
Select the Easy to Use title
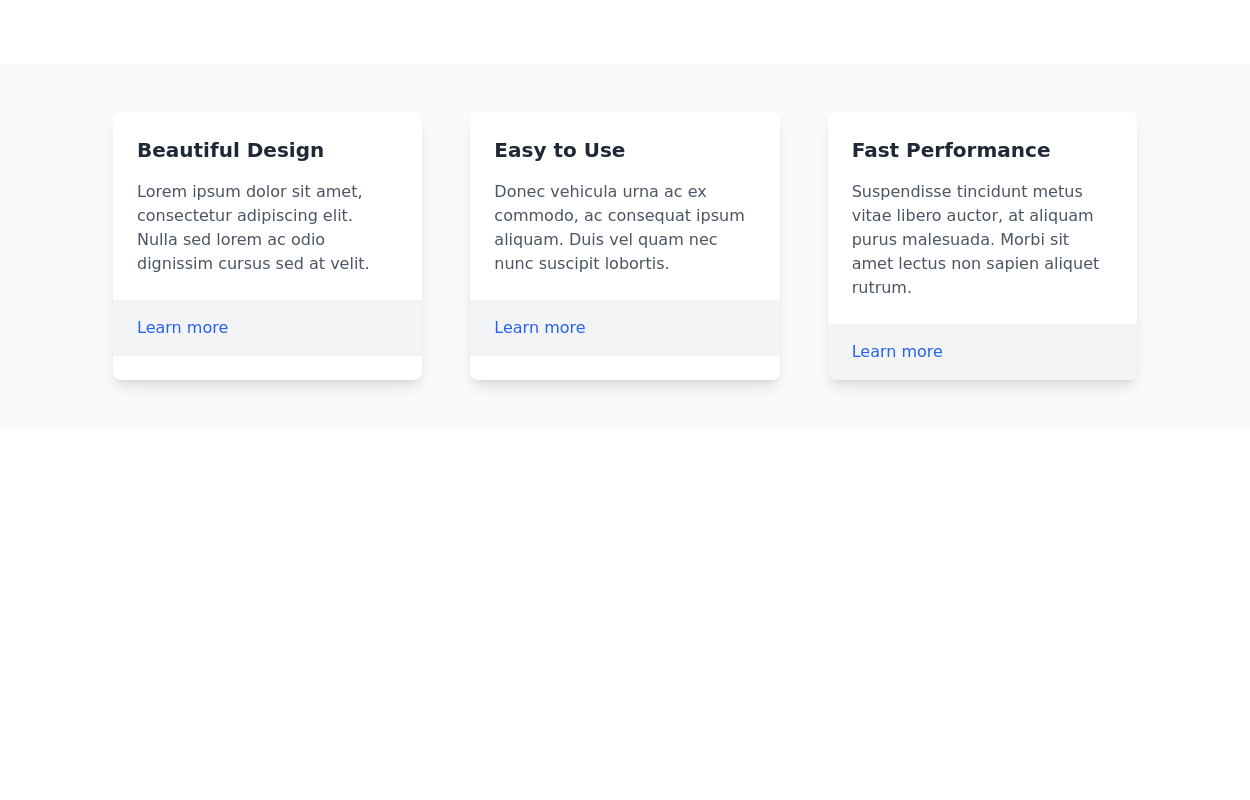559,150
